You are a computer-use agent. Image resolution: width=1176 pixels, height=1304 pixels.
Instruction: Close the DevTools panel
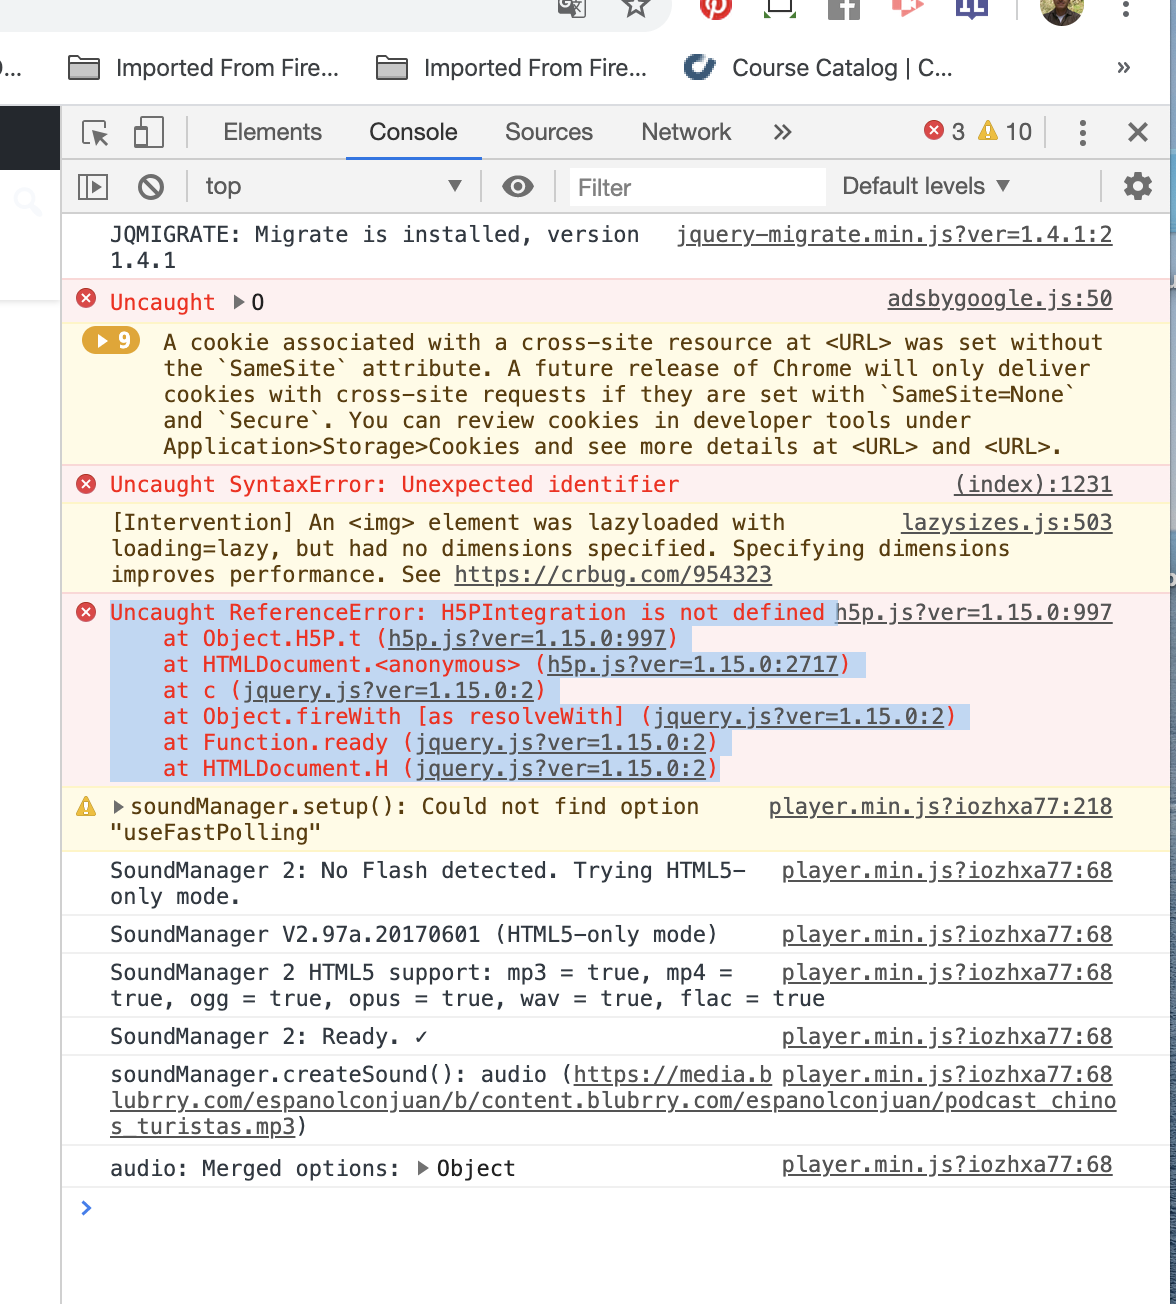pos(1137,132)
